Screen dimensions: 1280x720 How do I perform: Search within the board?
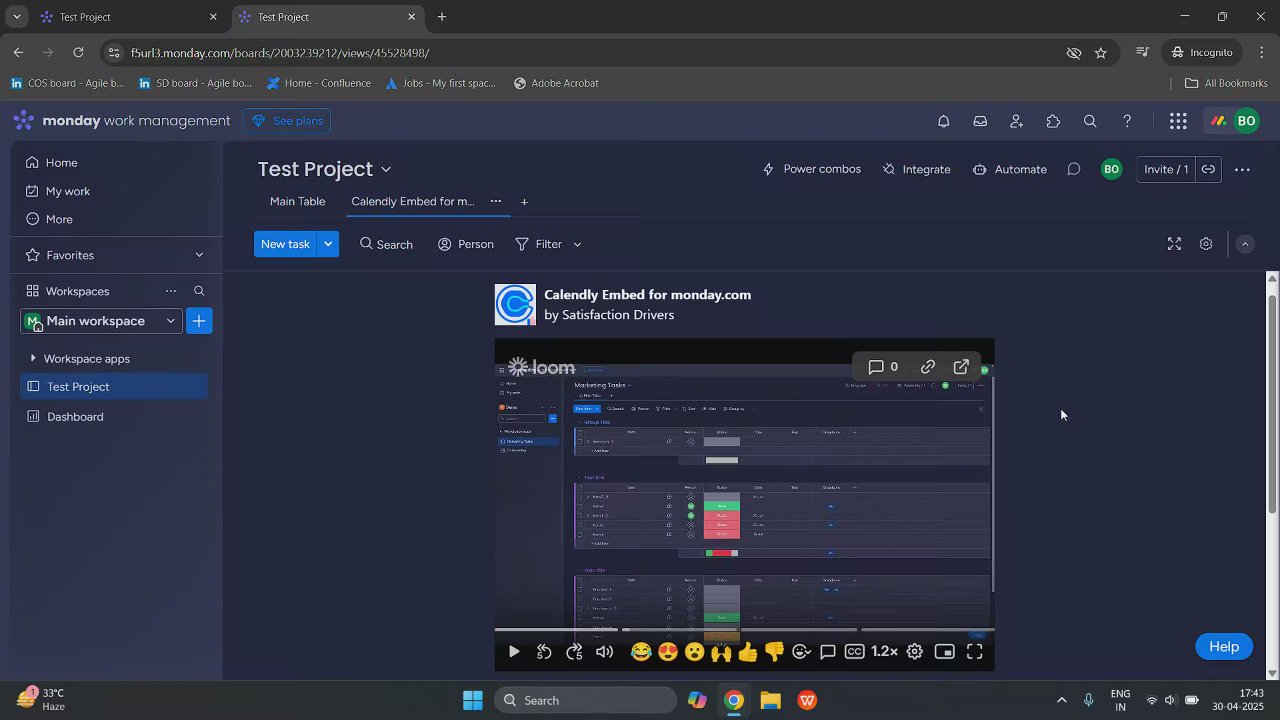[386, 244]
